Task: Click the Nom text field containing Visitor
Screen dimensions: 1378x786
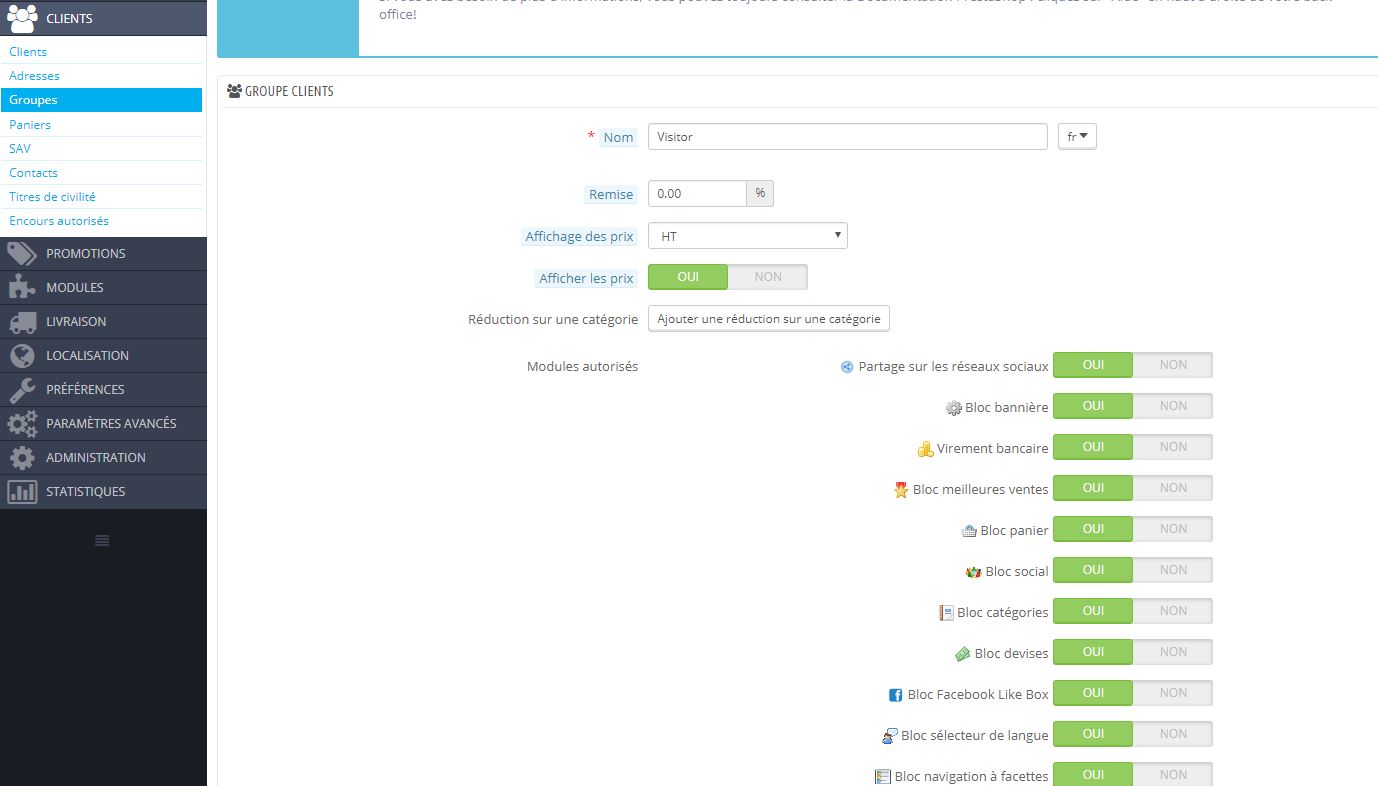Action: click(x=848, y=136)
